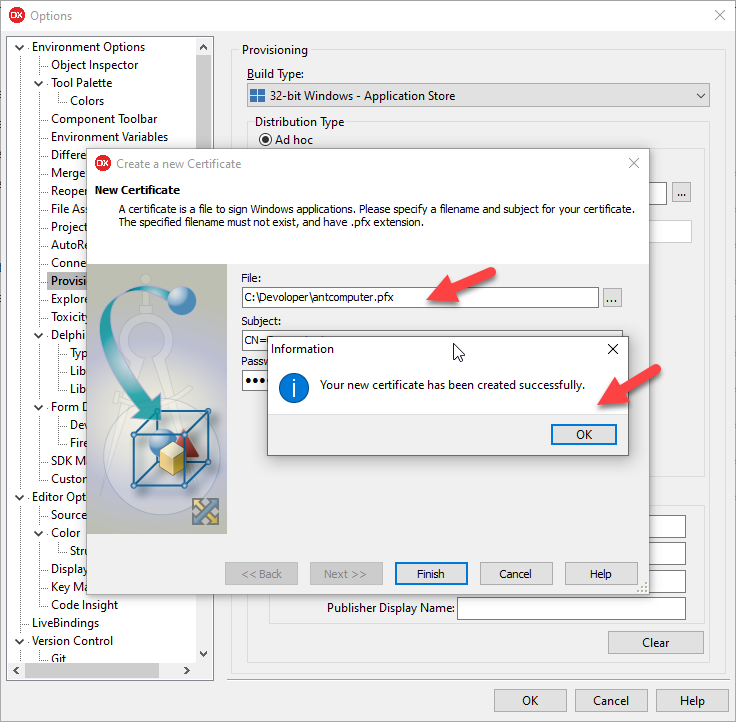Collapse the Version Control tree node
This screenshot has width=736, height=722.
pos(20,641)
